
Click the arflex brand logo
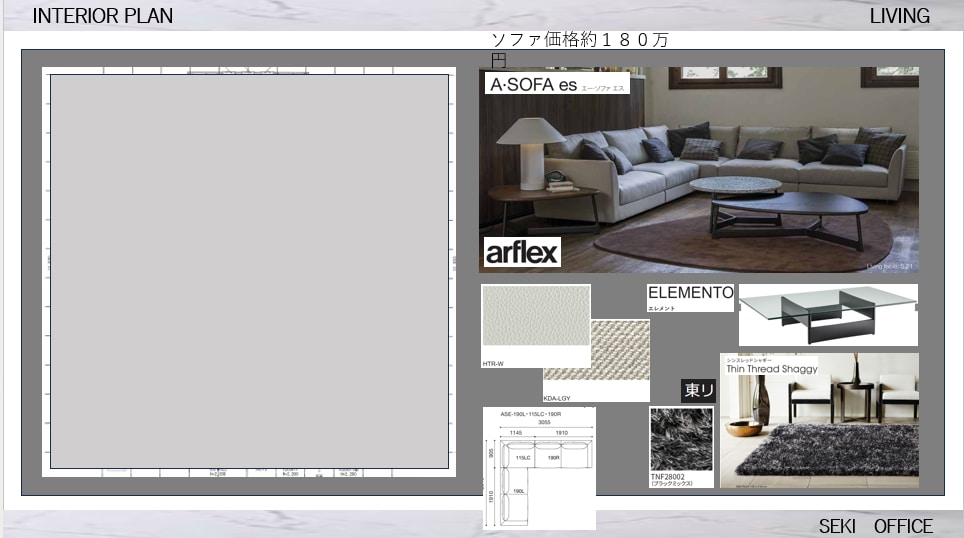[523, 252]
